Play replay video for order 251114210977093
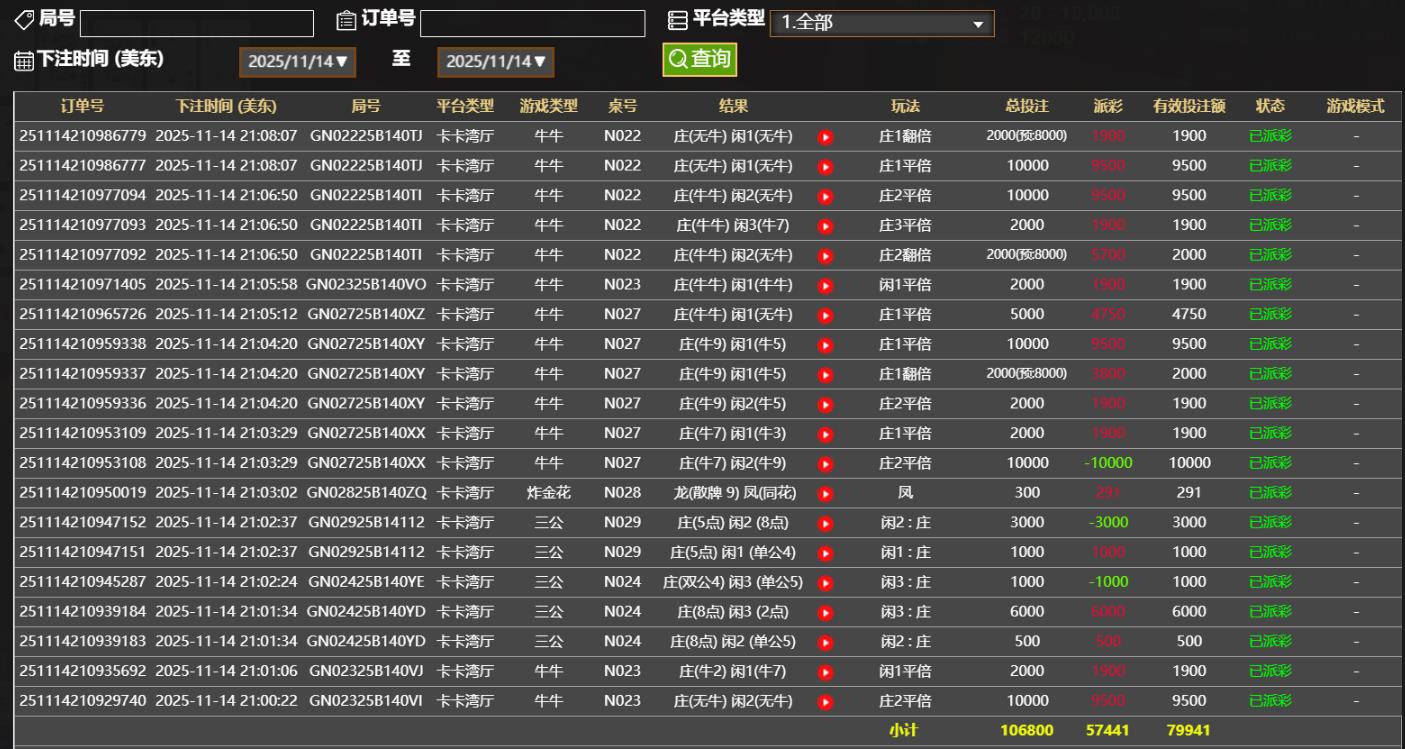This screenshot has width=1405, height=749. coord(825,226)
